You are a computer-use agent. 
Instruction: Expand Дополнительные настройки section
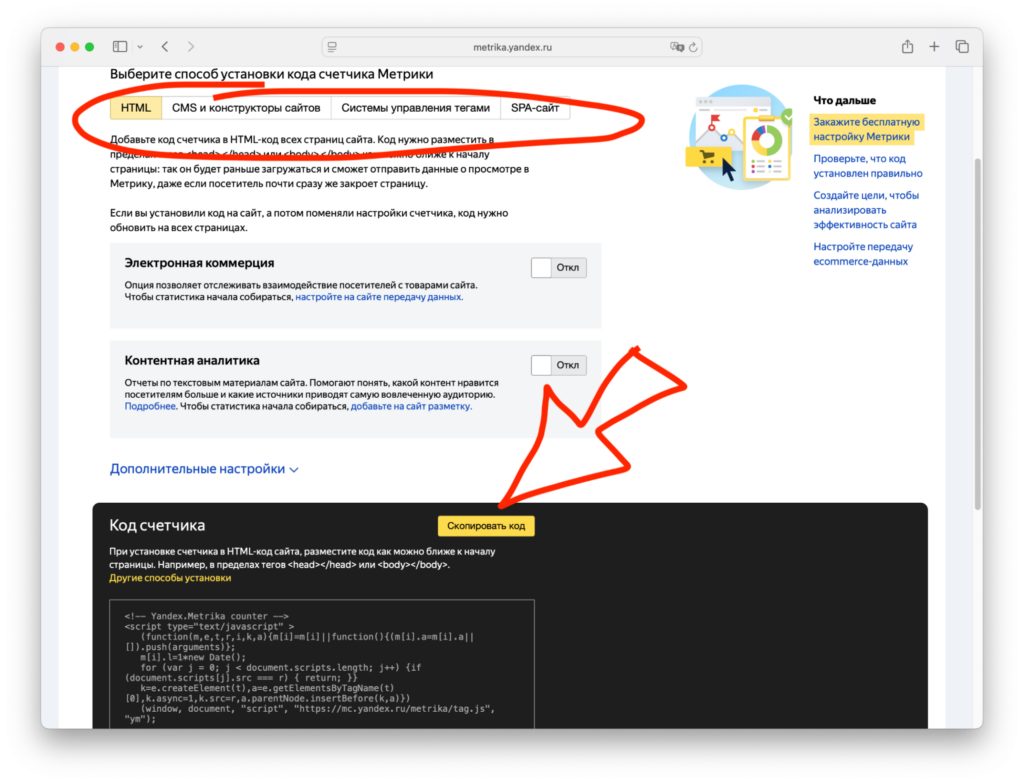(204, 469)
